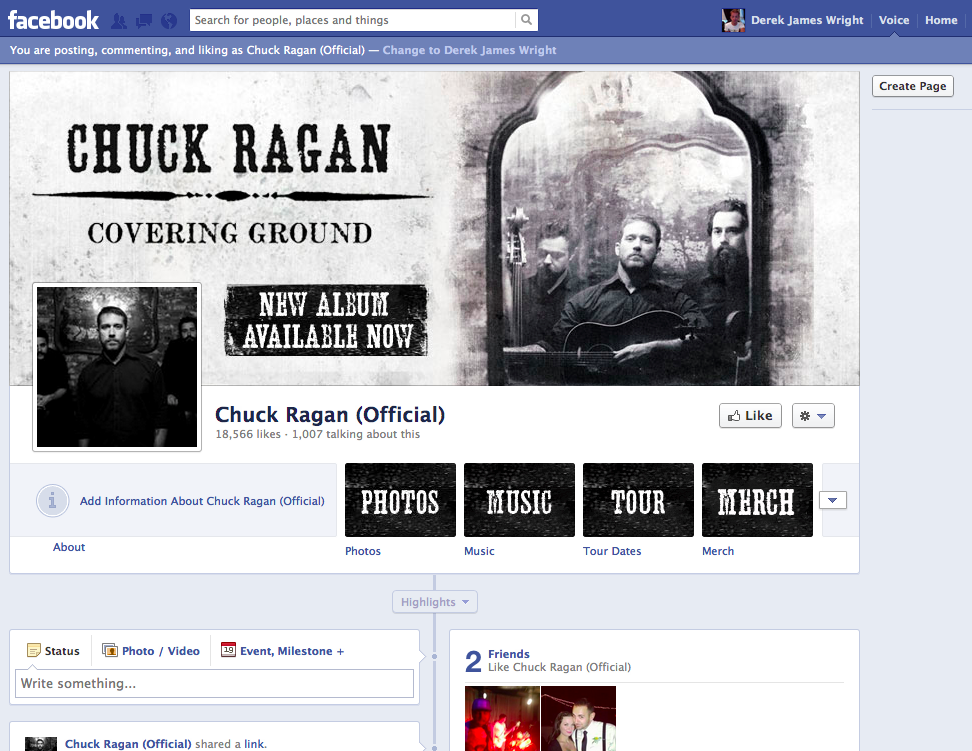The height and width of the screenshot is (751, 972).
Task: Click the Status note icon
Action: point(33,651)
